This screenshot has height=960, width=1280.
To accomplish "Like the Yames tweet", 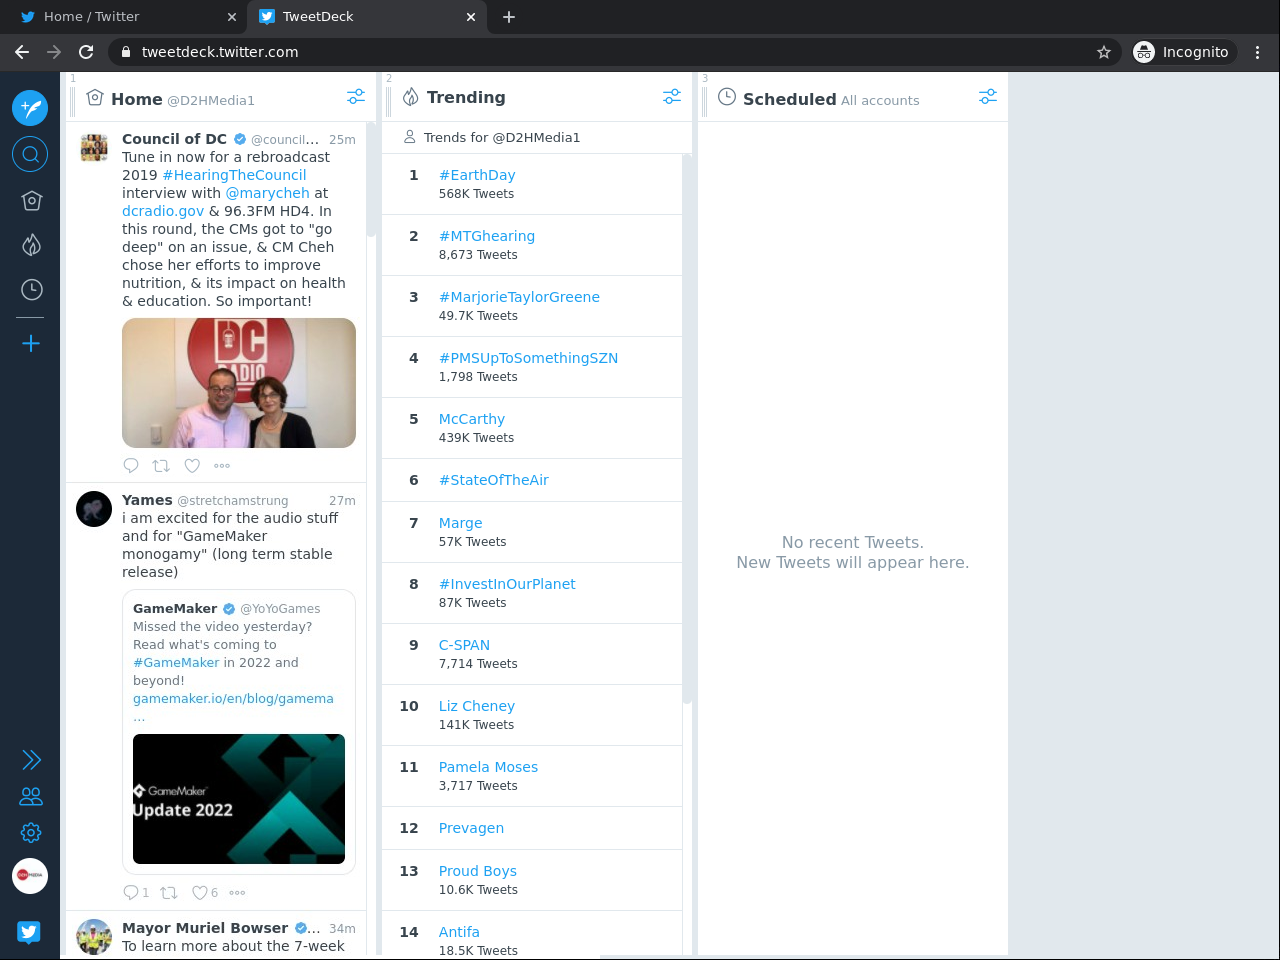I will point(200,892).
